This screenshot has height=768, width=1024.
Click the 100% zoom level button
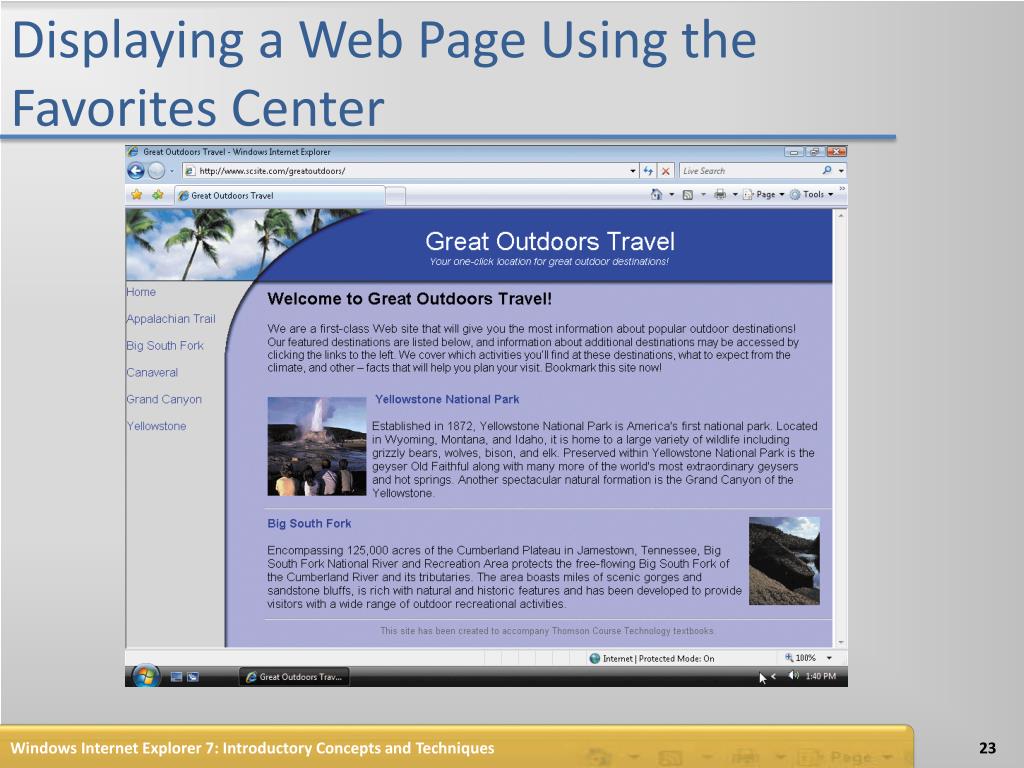(801, 658)
